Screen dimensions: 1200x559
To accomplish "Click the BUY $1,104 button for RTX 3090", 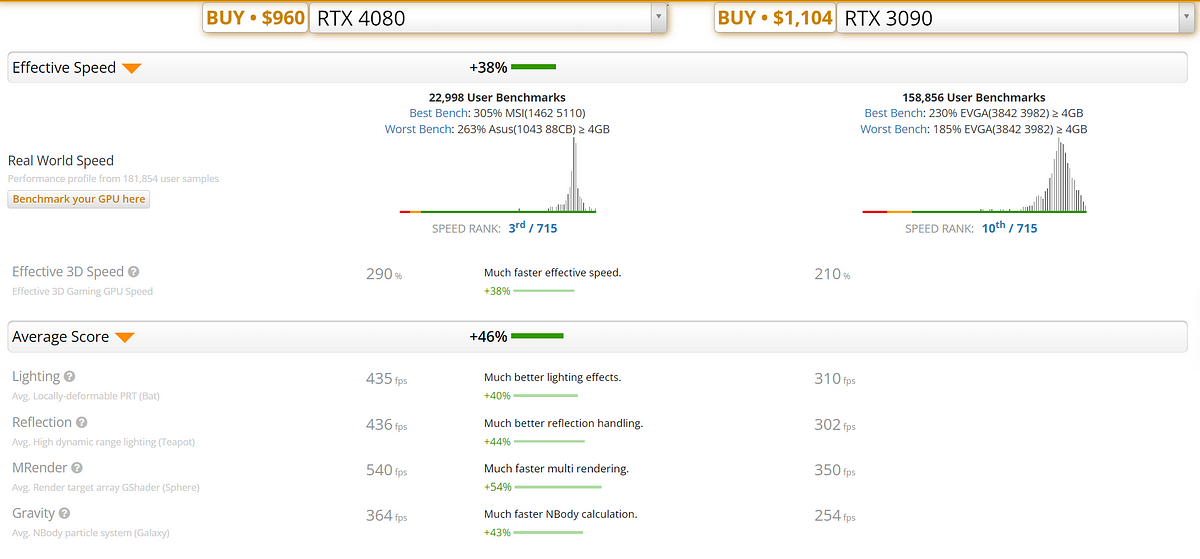I will (775, 17).
